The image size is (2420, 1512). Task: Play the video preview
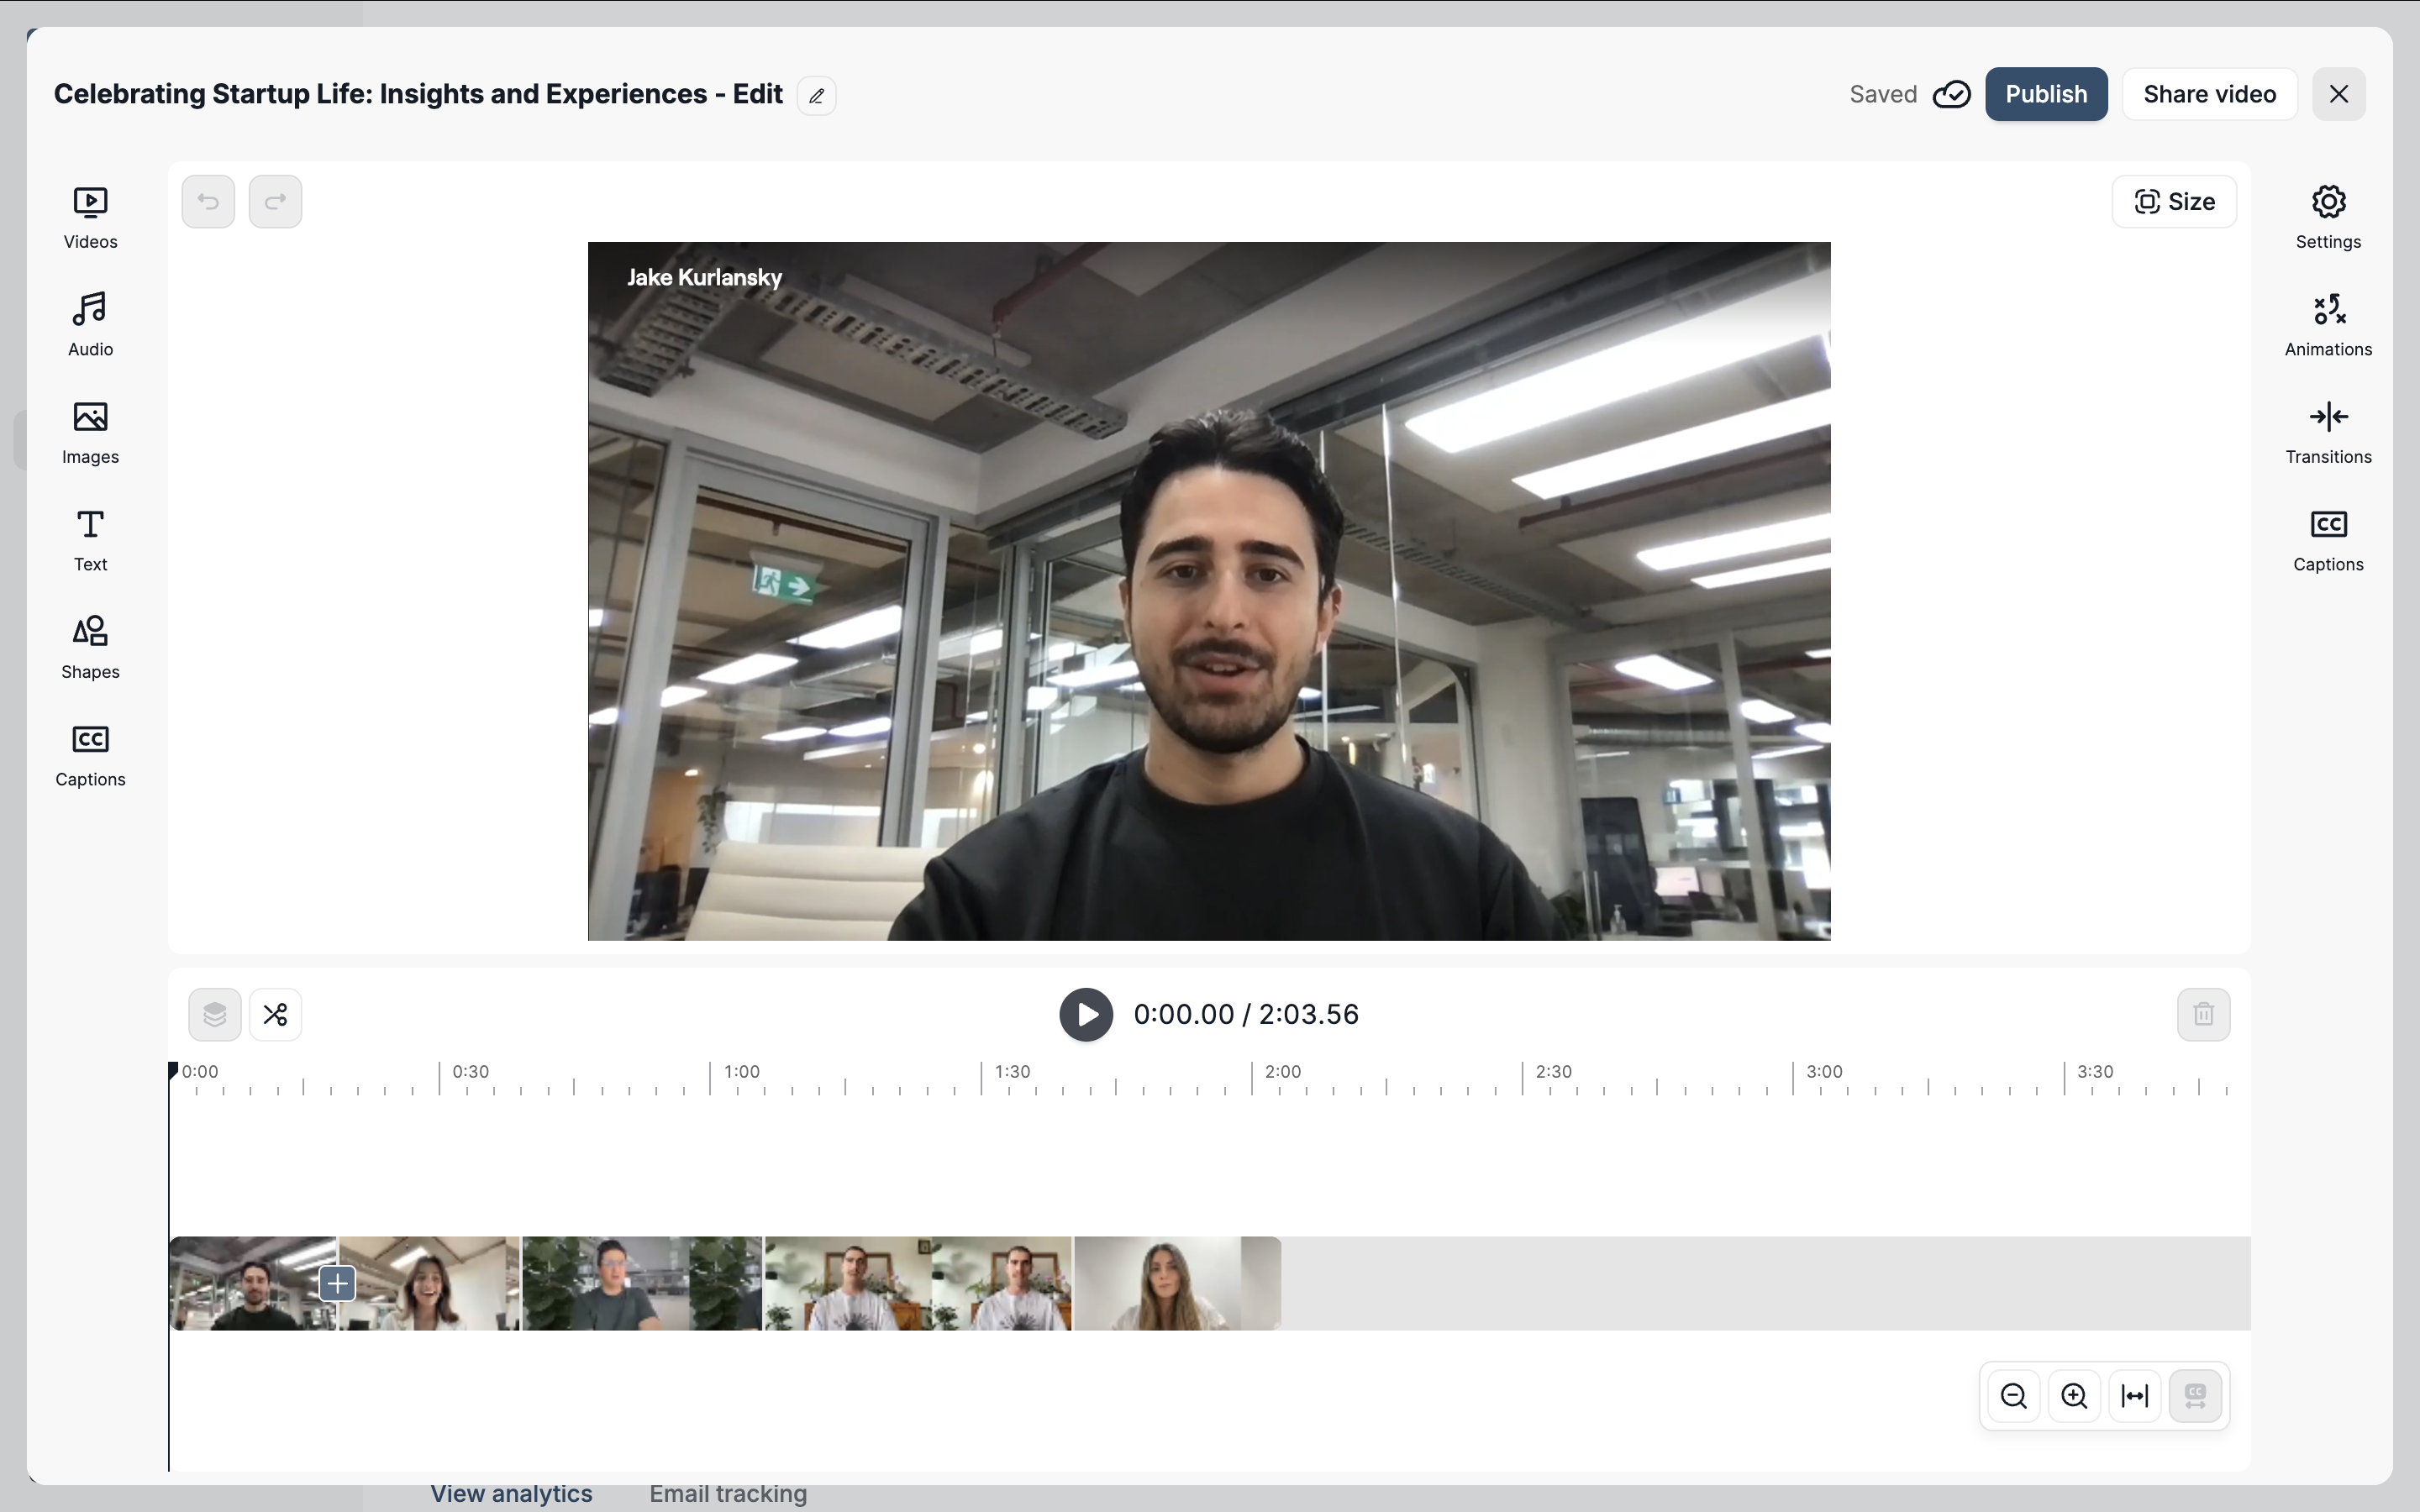(1086, 1015)
